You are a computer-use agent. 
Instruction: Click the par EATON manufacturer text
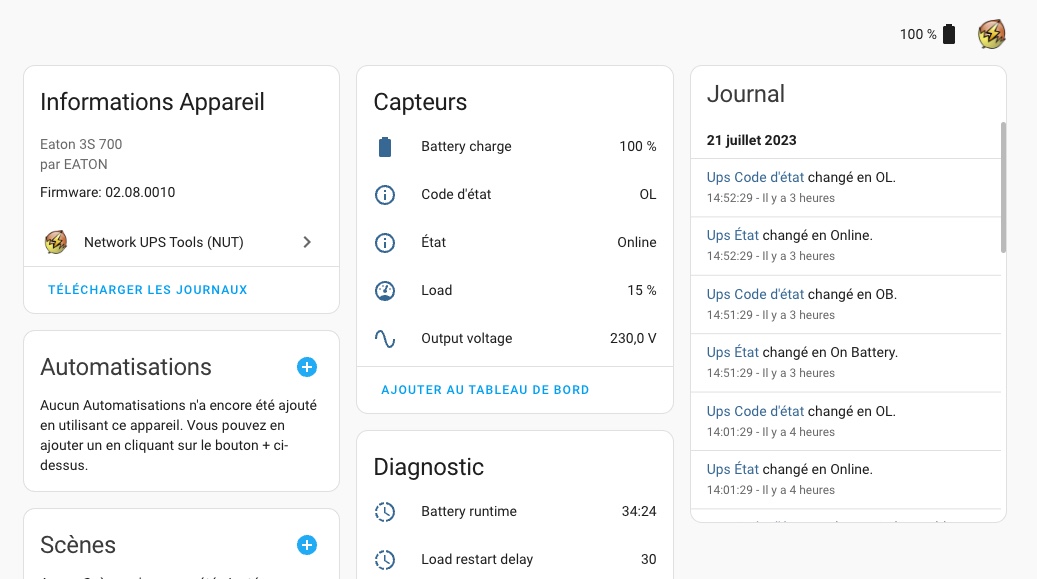[73, 164]
